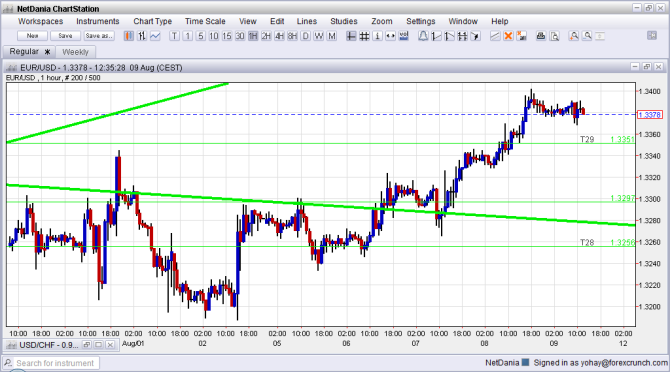The height and width of the screenshot is (372, 670).
Task: Toggle the crosshair cursor icon
Action: (351, 36)
